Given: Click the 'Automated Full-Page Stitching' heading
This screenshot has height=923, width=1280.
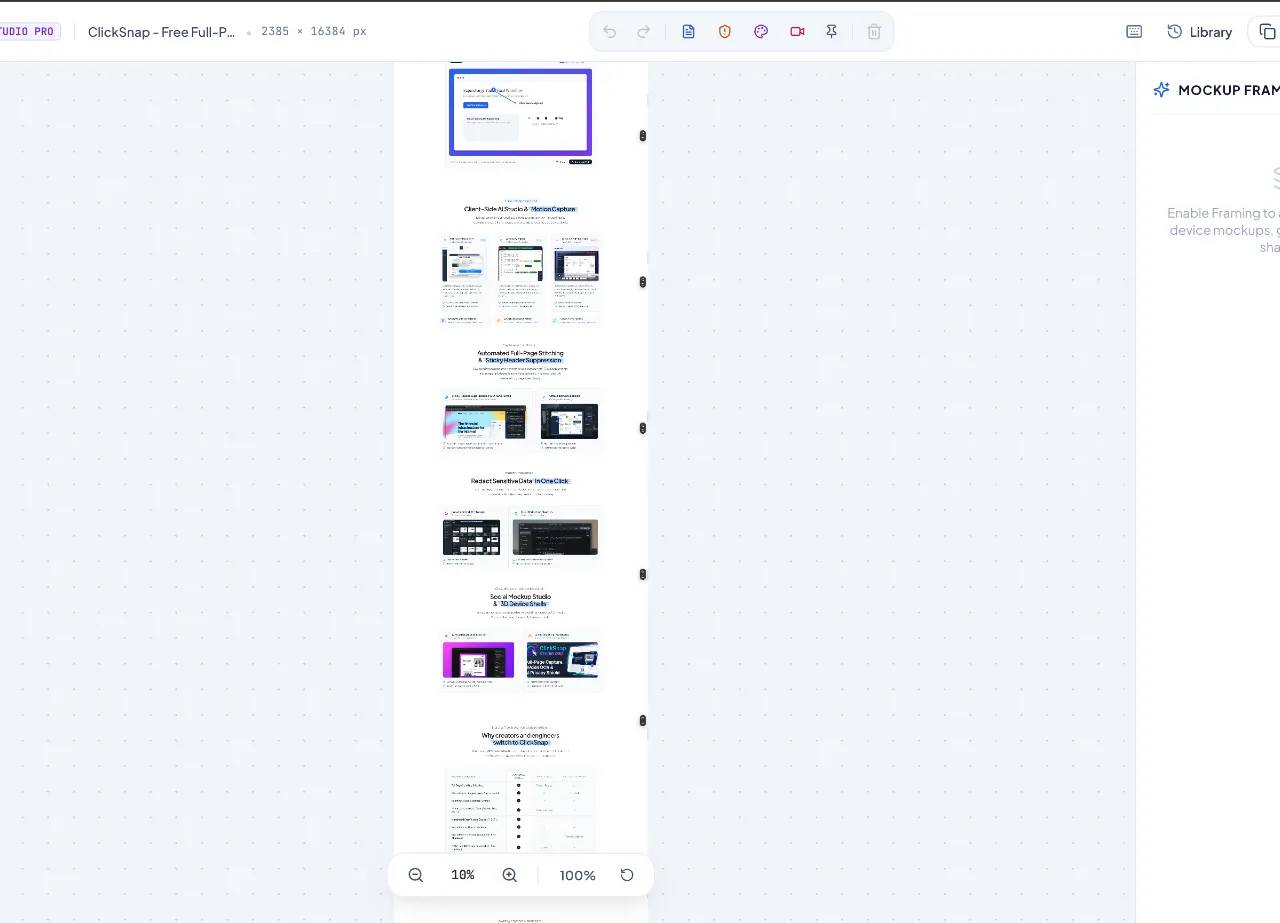Looking at the screenshot, I should pos(520,357).
